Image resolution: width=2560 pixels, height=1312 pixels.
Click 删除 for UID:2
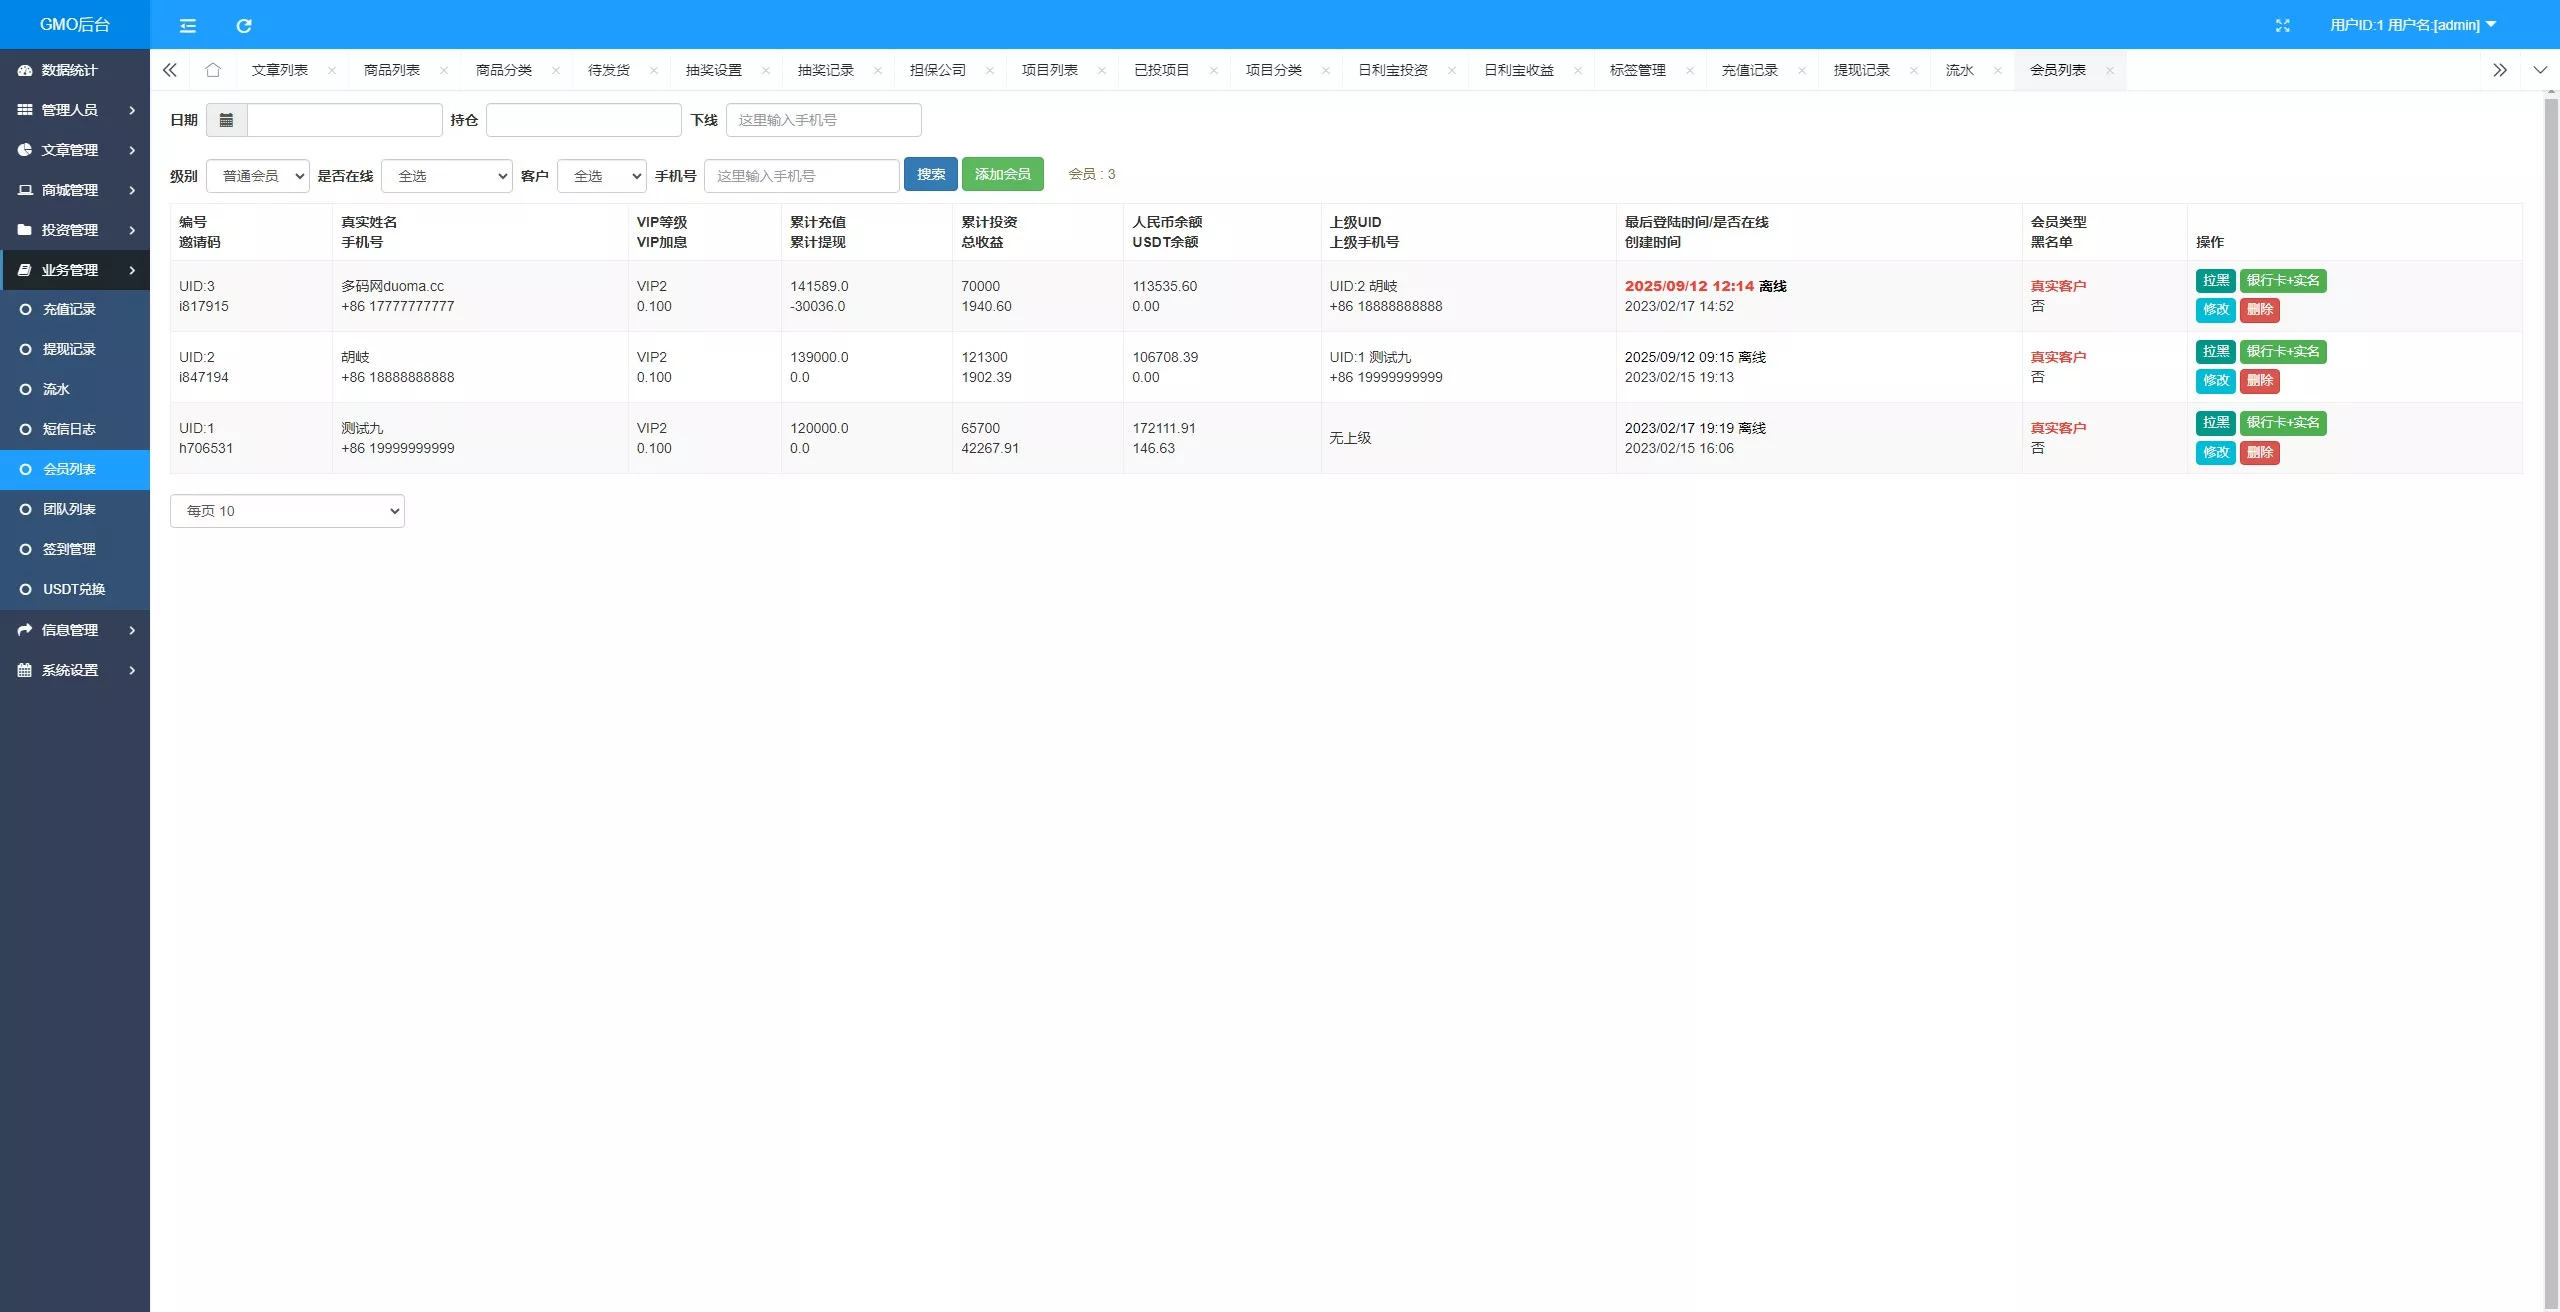pyautogui.click(x=2260, y=381)
